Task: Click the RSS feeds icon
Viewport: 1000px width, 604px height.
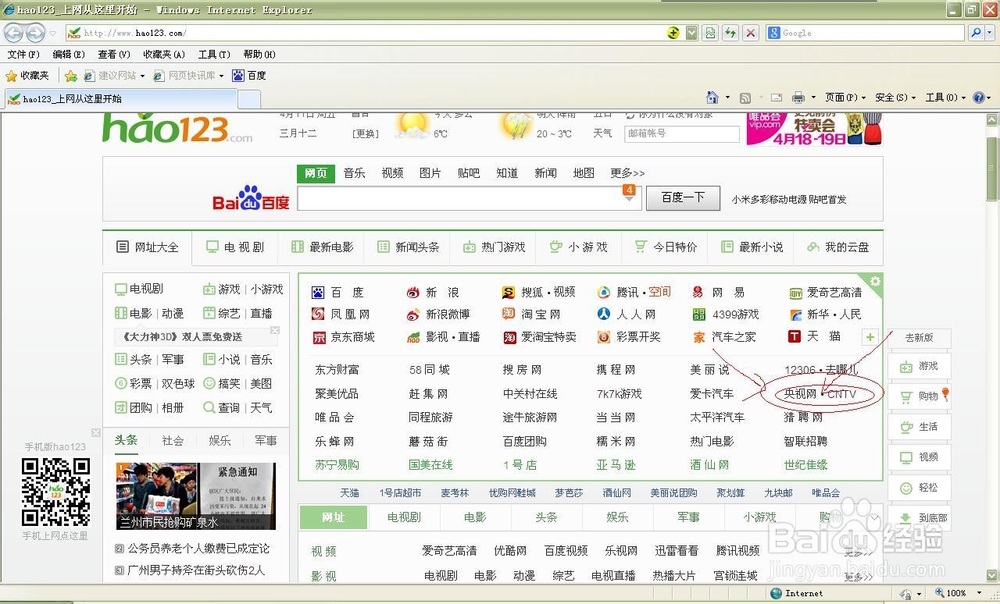Action: [745, 98]
